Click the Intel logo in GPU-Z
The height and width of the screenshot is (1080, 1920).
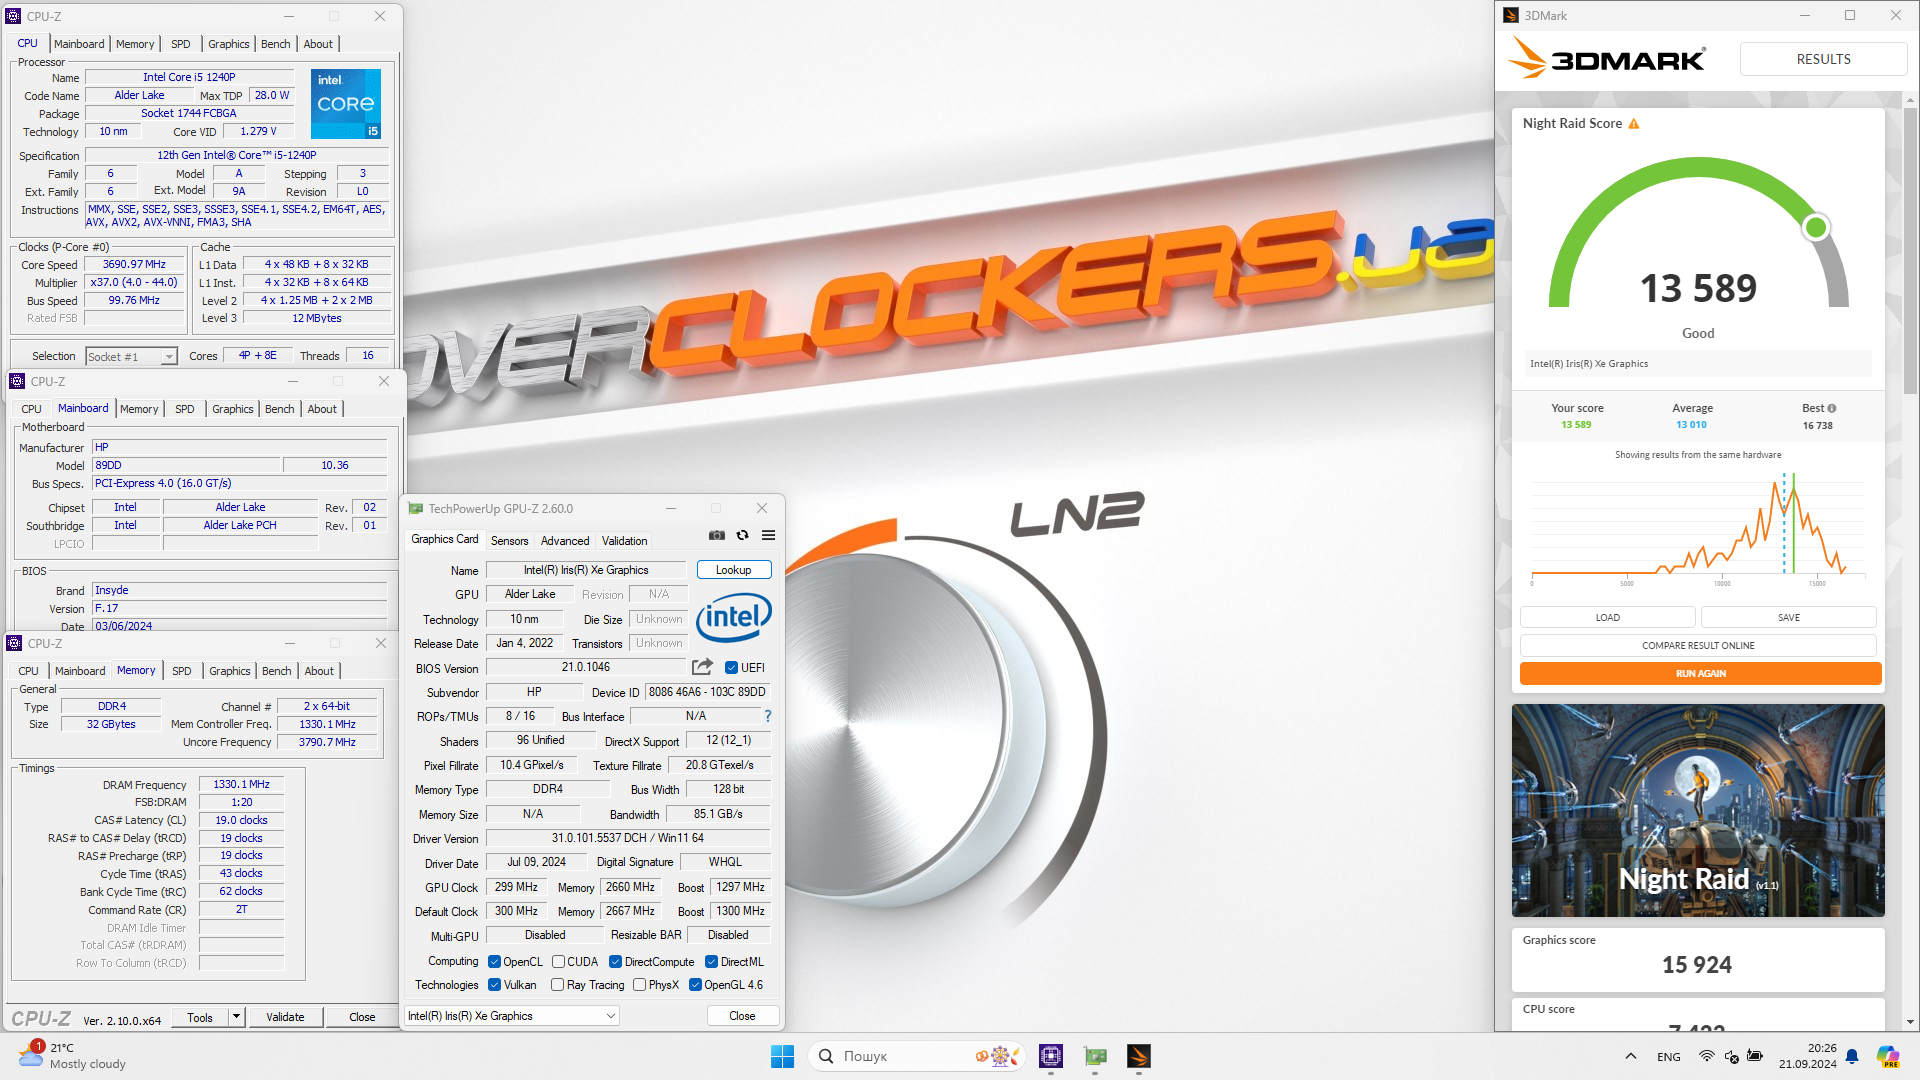[734, 617]
